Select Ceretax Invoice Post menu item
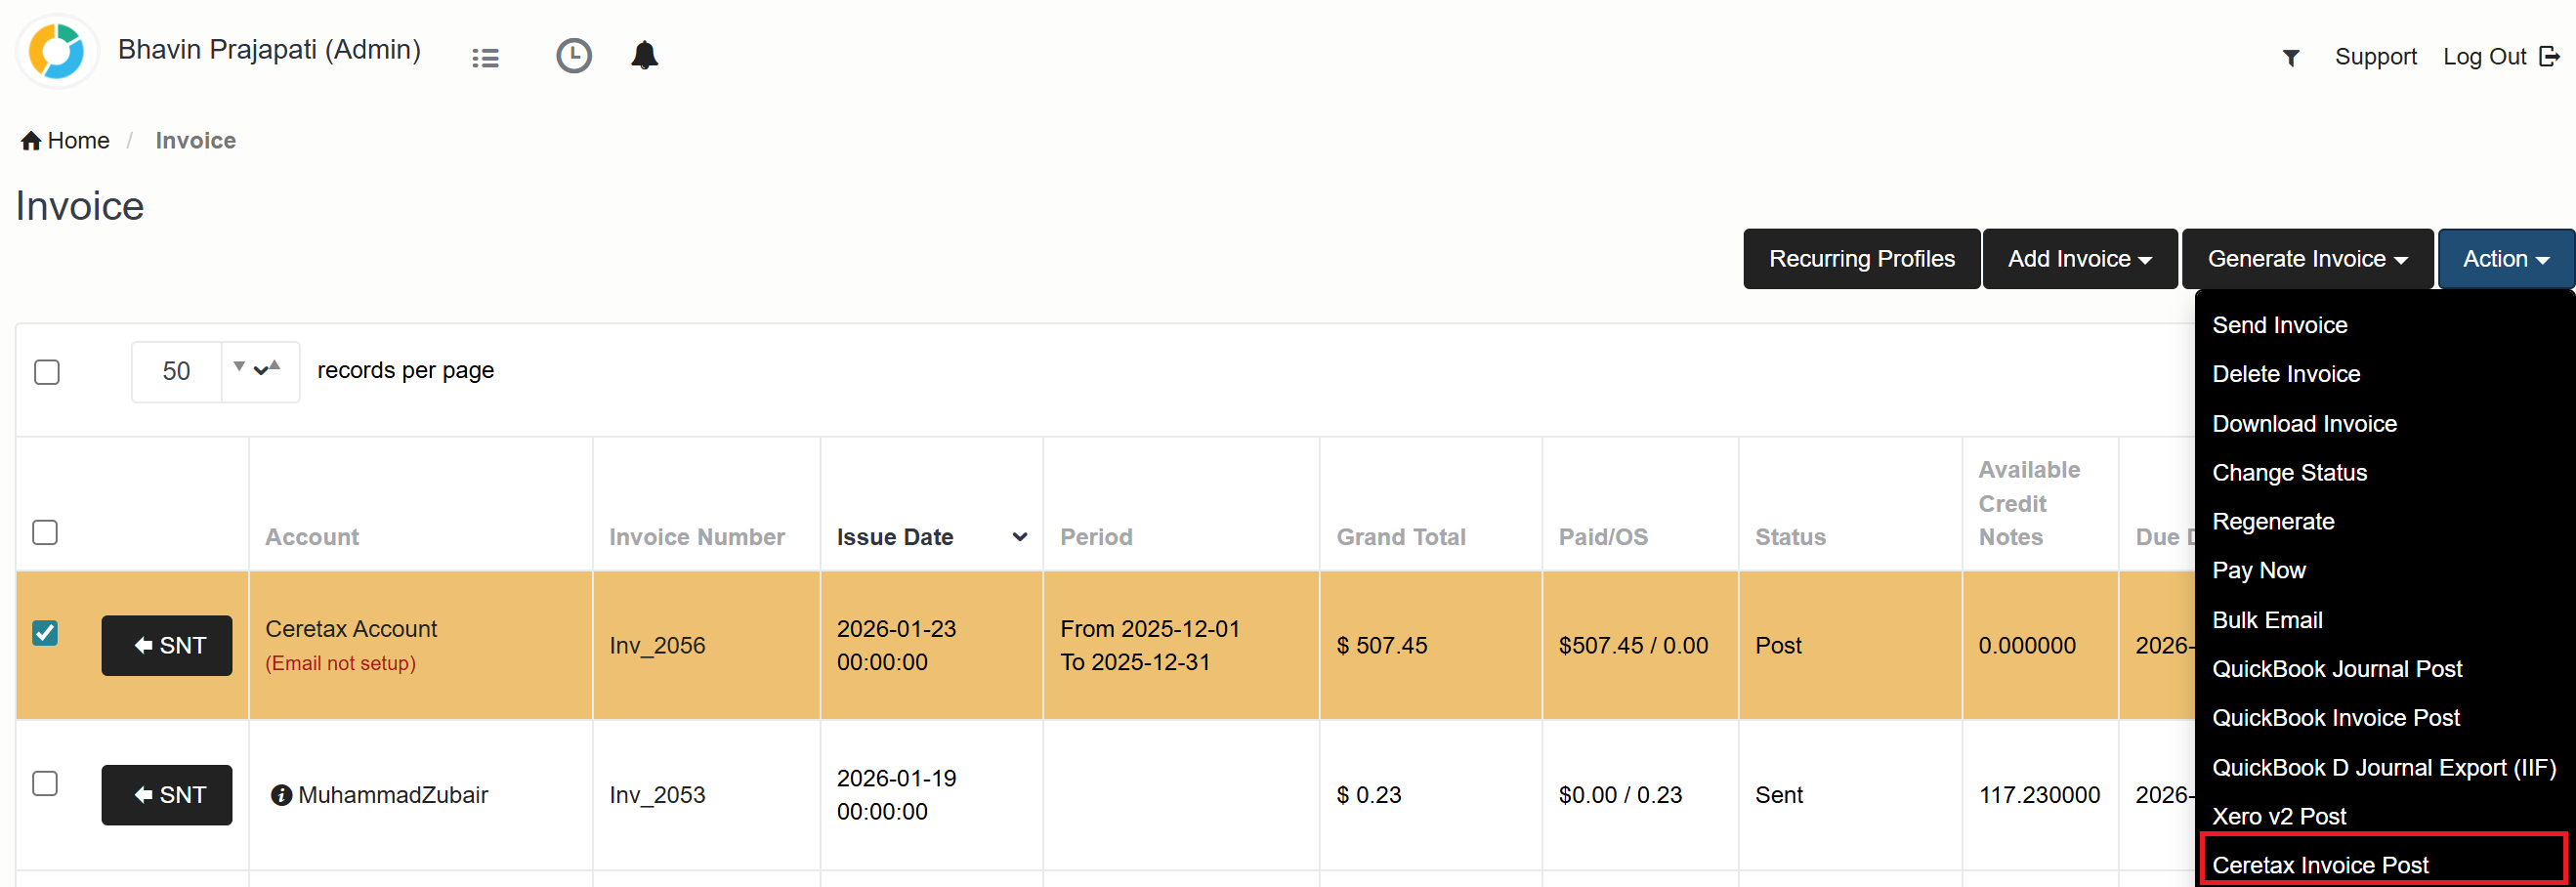The width and height of the screenshot is (2576, 887). point(2320,865)
